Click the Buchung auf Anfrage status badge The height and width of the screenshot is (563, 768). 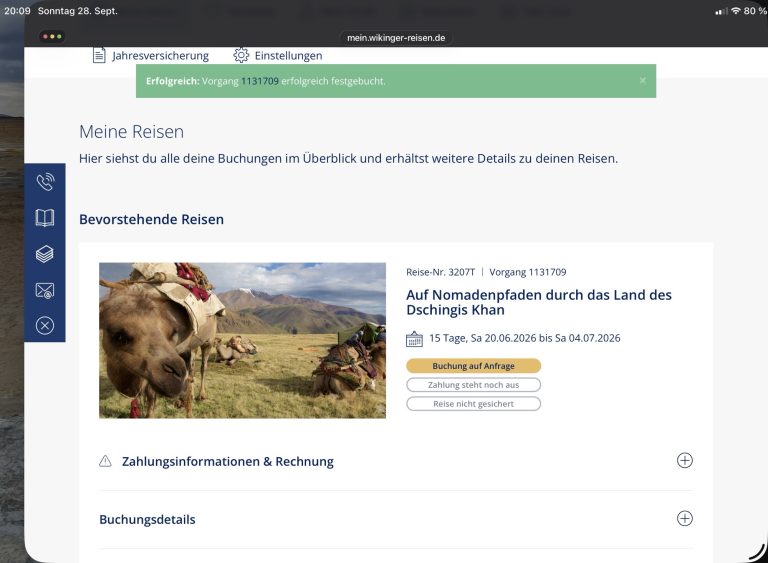coord(473,366)
